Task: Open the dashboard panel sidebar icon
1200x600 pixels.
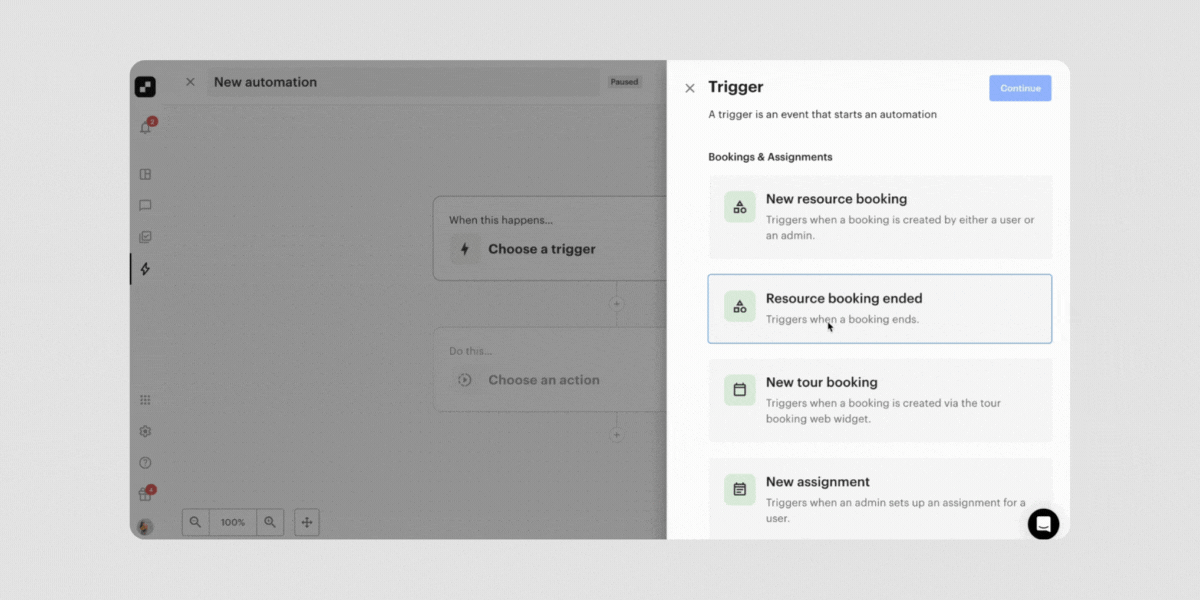Action: [145, 173]
